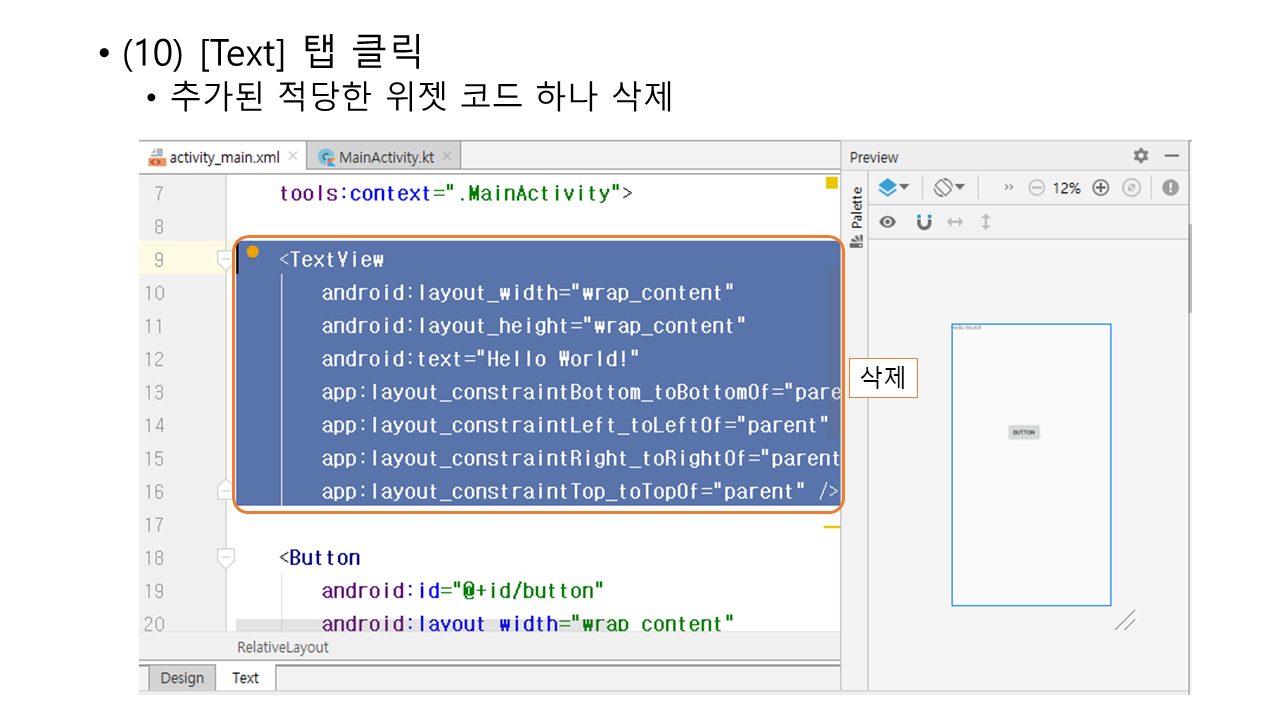Screen dimensions: 1280x720
Task: Expand hidden toolbar items with double chevron
Action: (x=1008, y=188)
